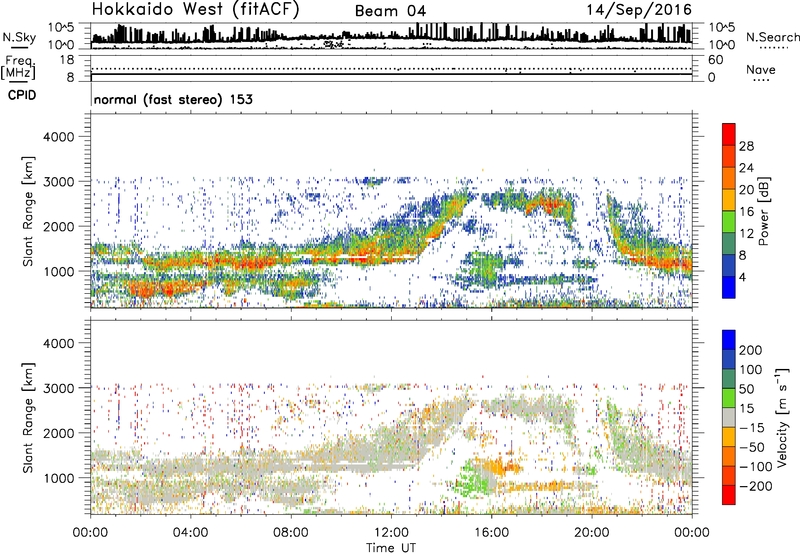Click the "Hokkaido West (fitACF)" plot title
The height and width of the screenshot is (554, 800).
coord(195,10)
